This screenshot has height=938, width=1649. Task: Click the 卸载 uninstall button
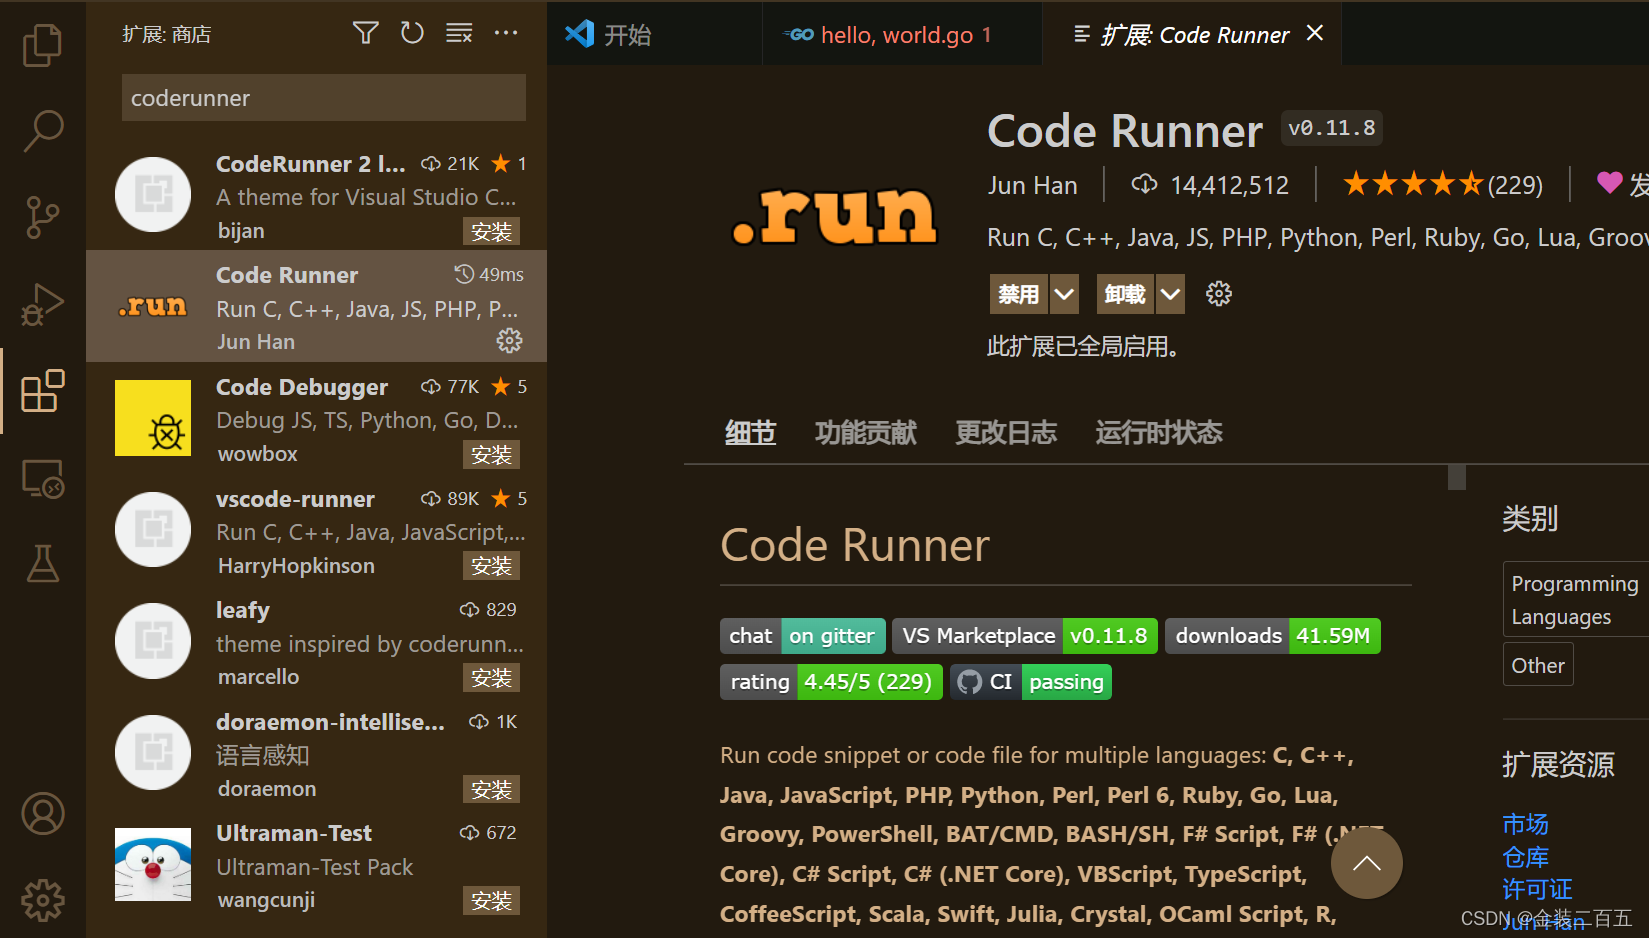tap(1125, 294)
